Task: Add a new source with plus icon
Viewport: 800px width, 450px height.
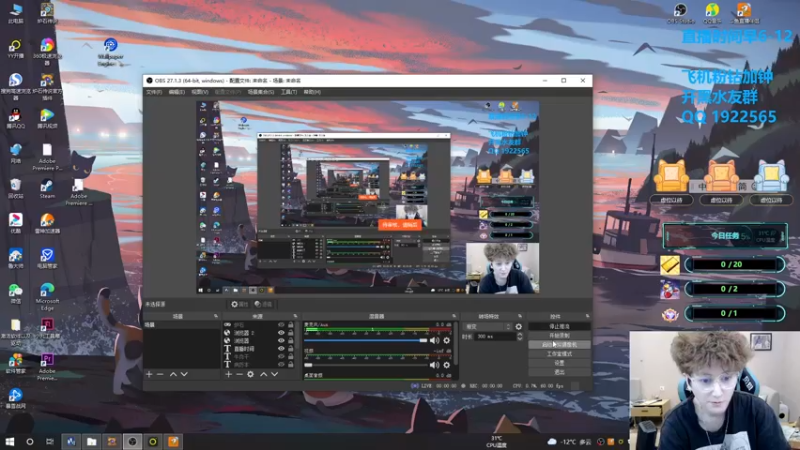Action: [229, 374]
